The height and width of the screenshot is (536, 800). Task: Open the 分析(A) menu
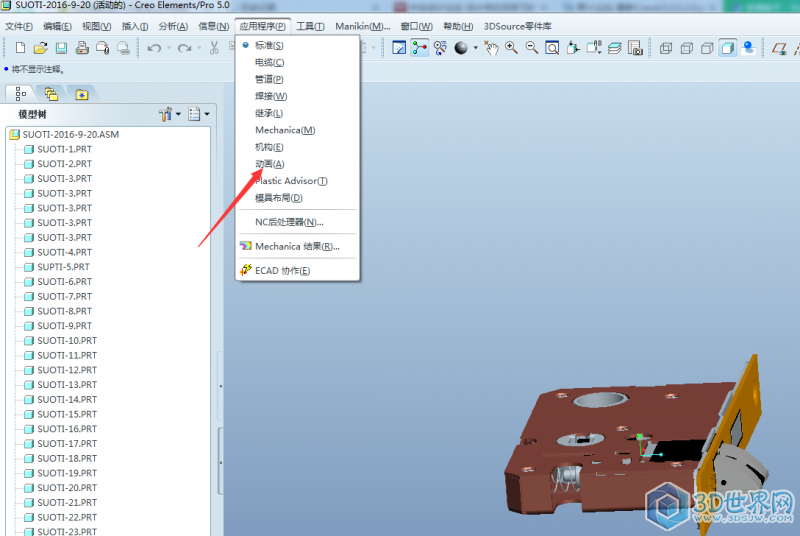point(173,27)
